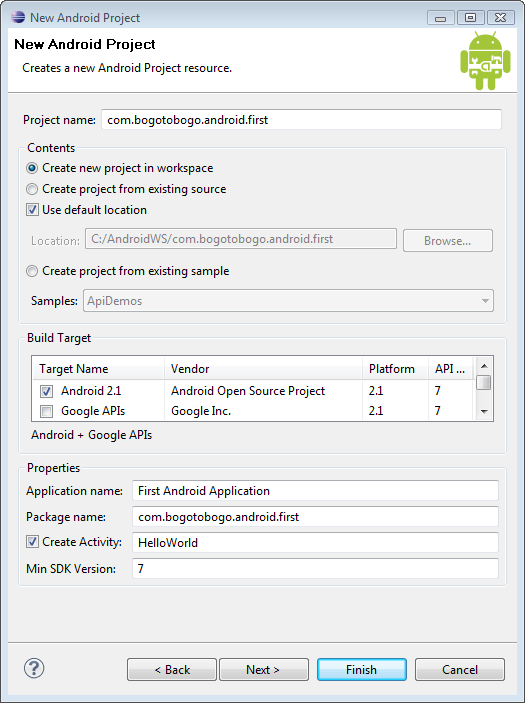The height and width of the screenshot is (703, 525).
Task: Click the Eclipse icon in title bar
Action: [x=18, y=17]
